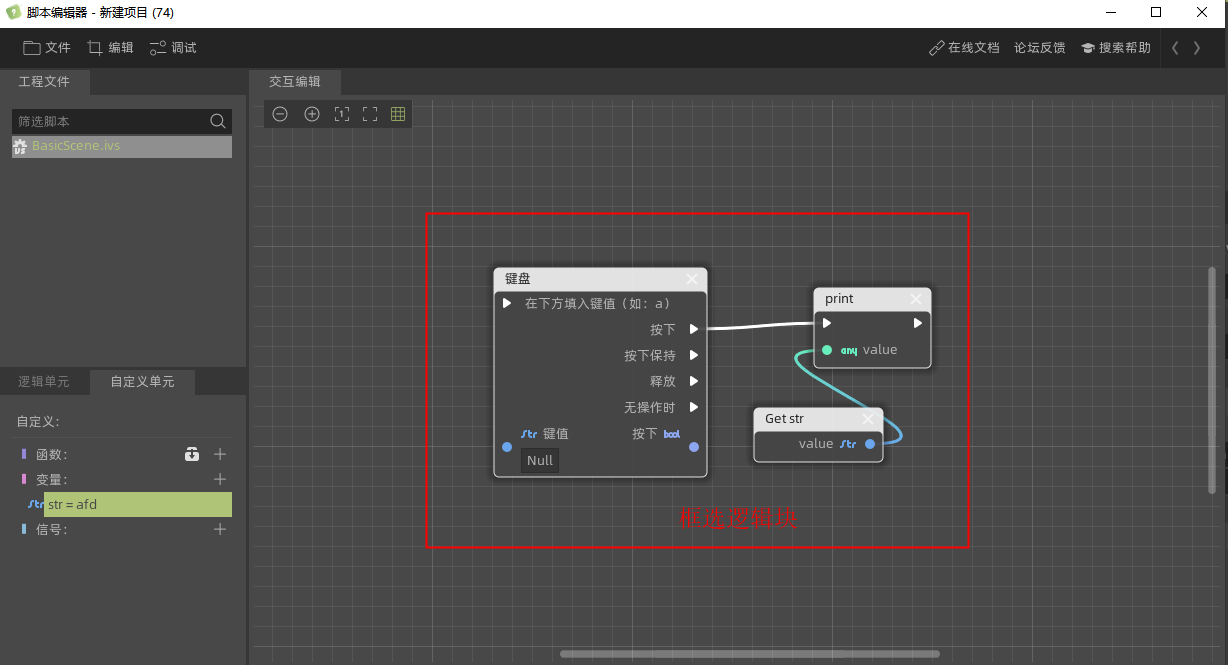Switch to the 交互编辑 tab
Image resolution: width=1228 pixels, height=665 pixels.
[295, 82]
